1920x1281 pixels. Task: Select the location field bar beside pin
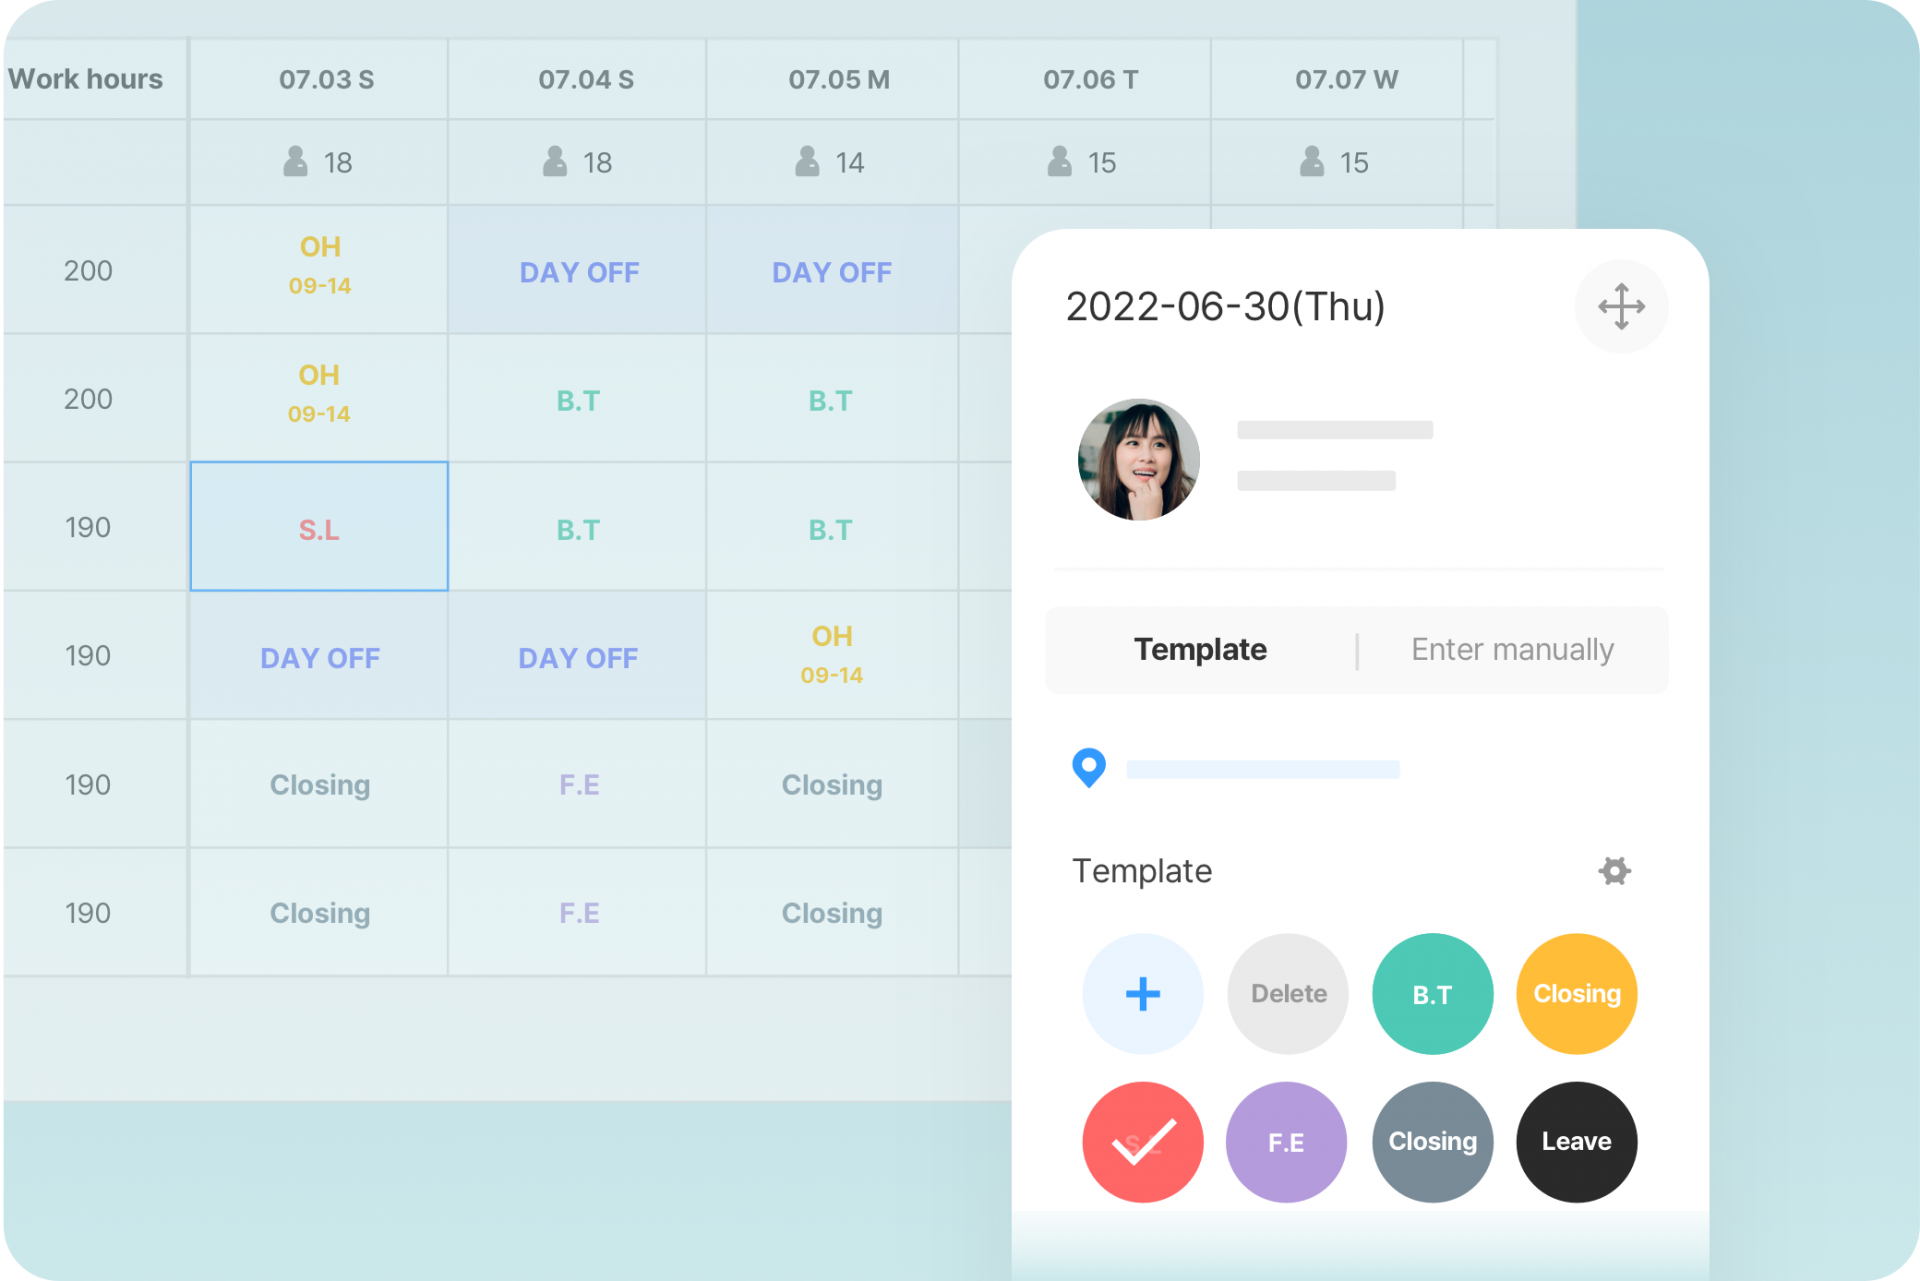(x=1263, y=769)
